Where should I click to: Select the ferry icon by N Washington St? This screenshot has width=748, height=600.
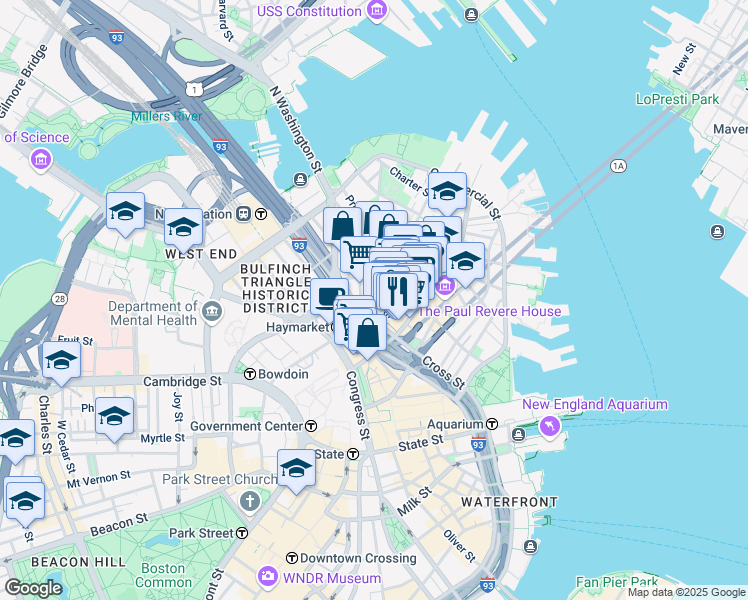pyautogui.click(x=300, y=179)
